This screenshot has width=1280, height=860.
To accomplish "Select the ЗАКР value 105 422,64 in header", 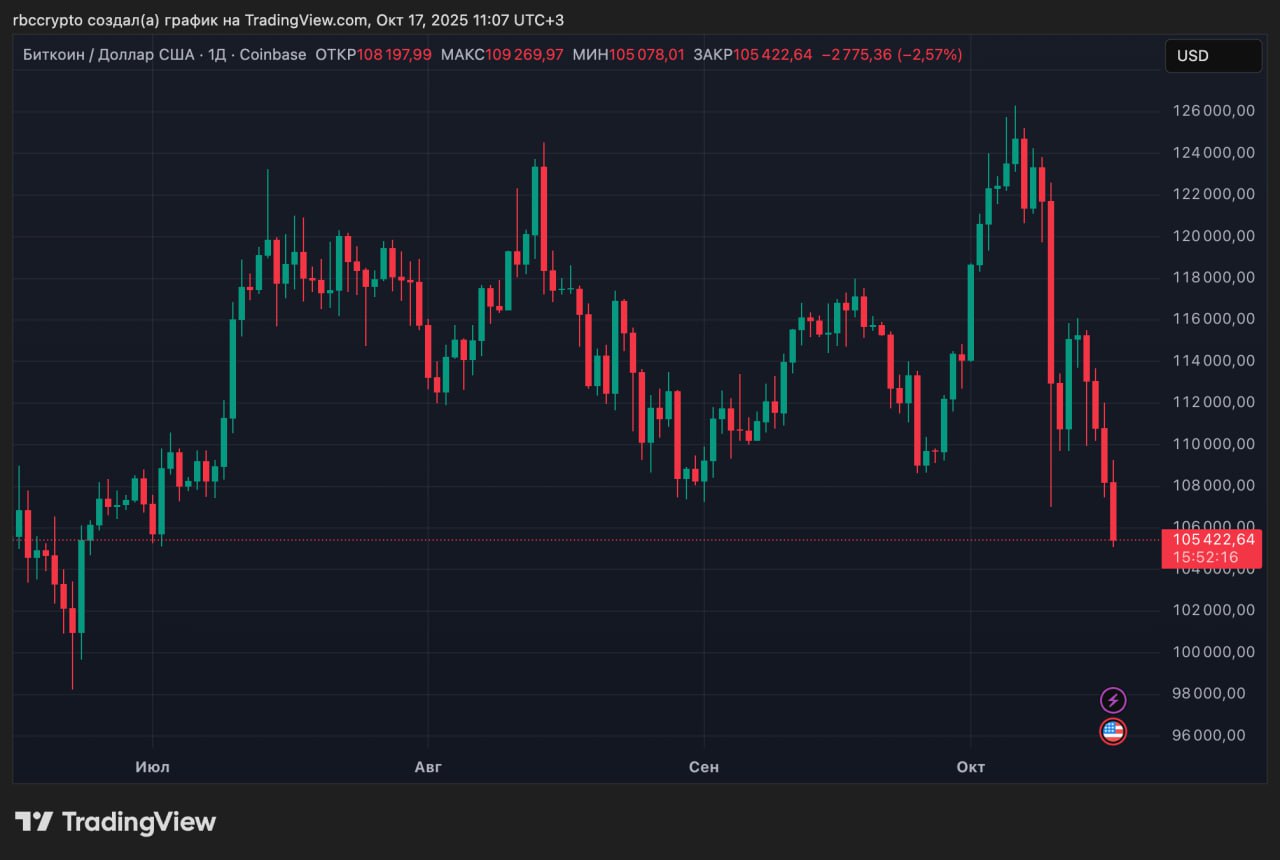I will point(772,55).
